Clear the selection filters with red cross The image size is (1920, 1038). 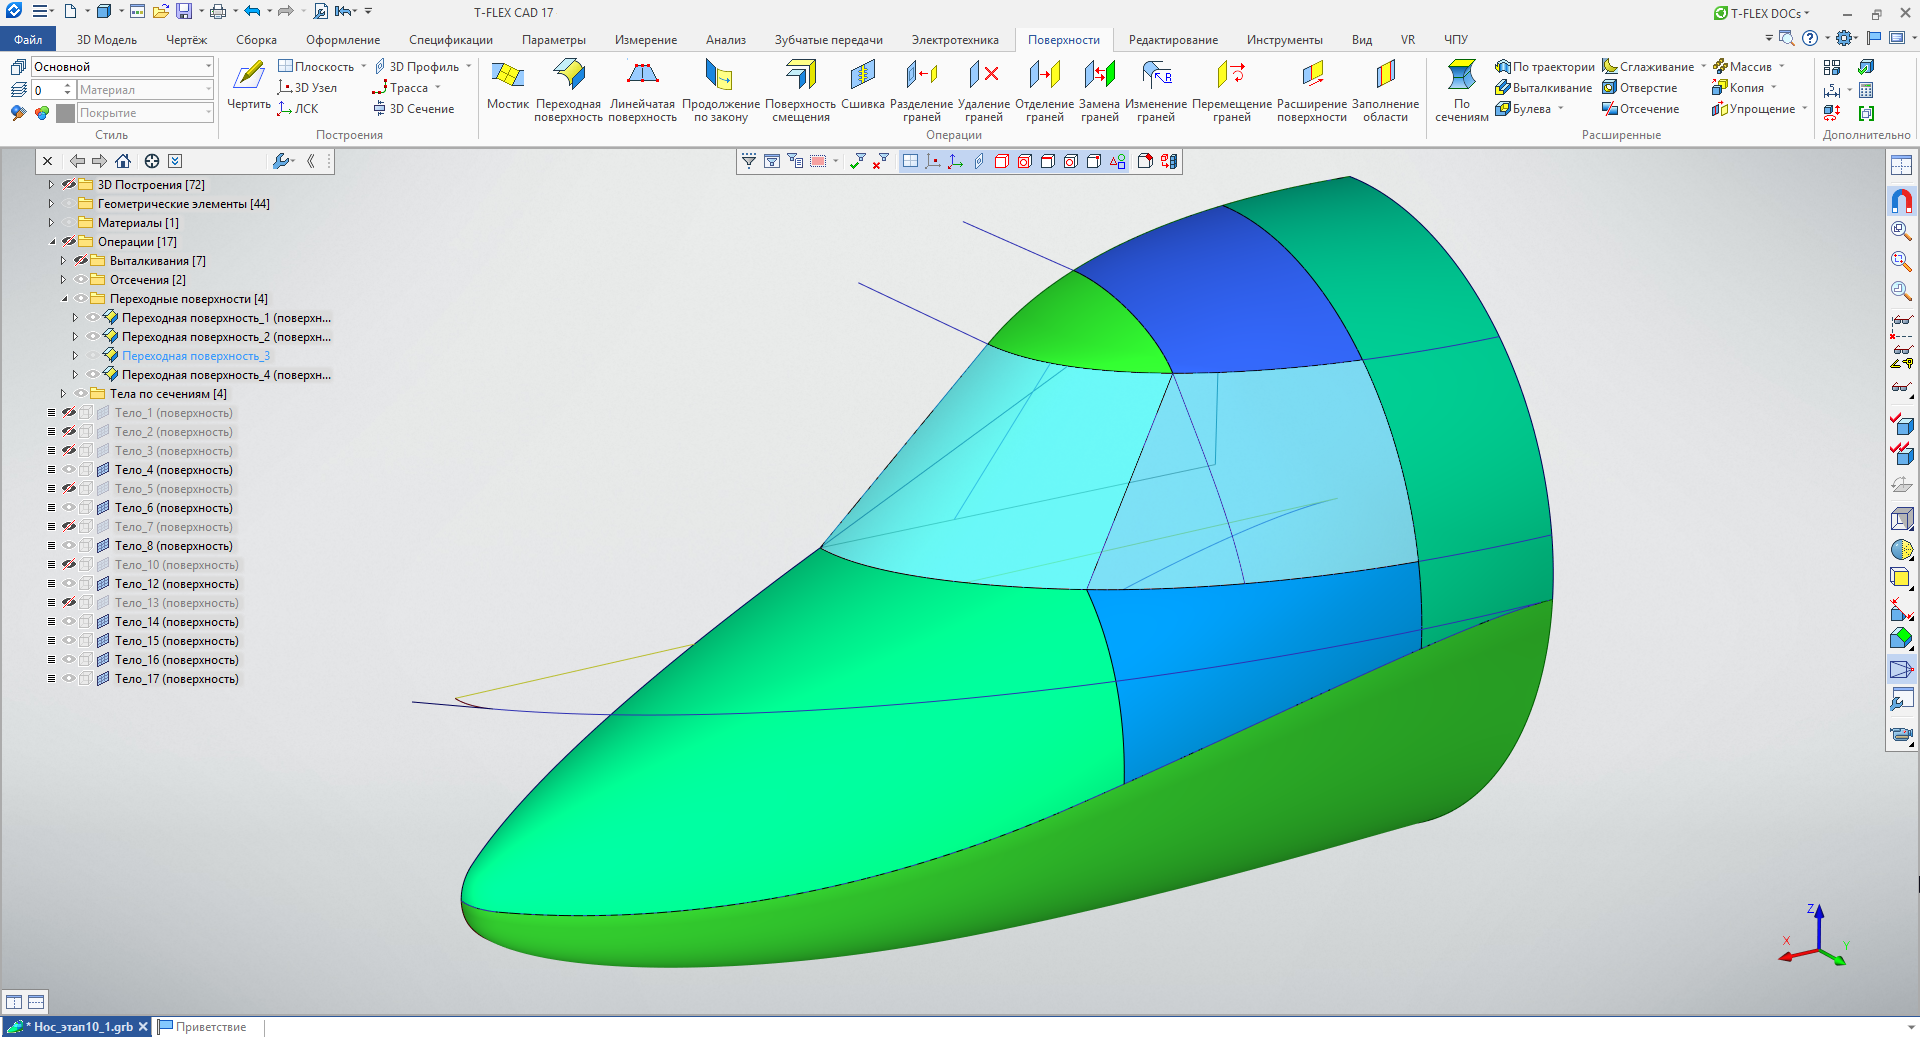coord(881,161)
